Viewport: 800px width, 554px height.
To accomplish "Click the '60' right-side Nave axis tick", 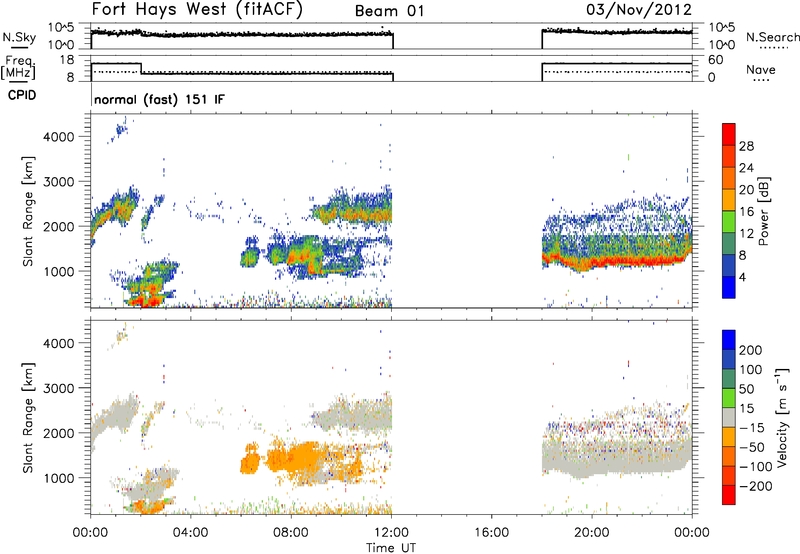I will pyautogui.click(x=716, y=60).
